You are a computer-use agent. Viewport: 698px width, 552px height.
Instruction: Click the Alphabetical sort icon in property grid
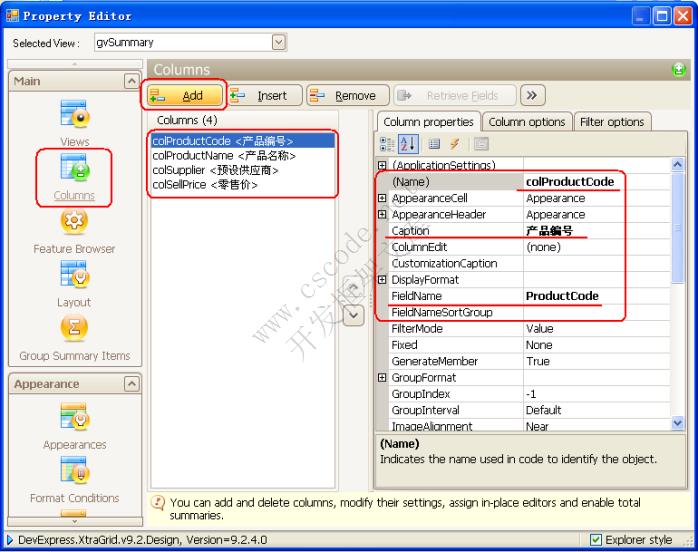[x=408, y=144]
